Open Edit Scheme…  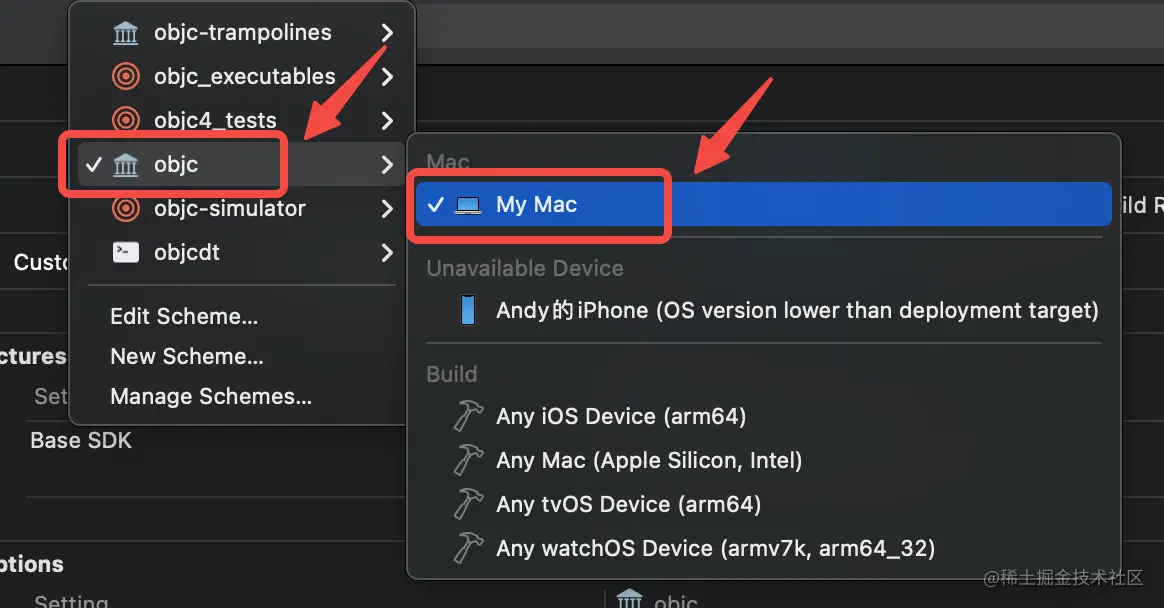coord(184,317)
